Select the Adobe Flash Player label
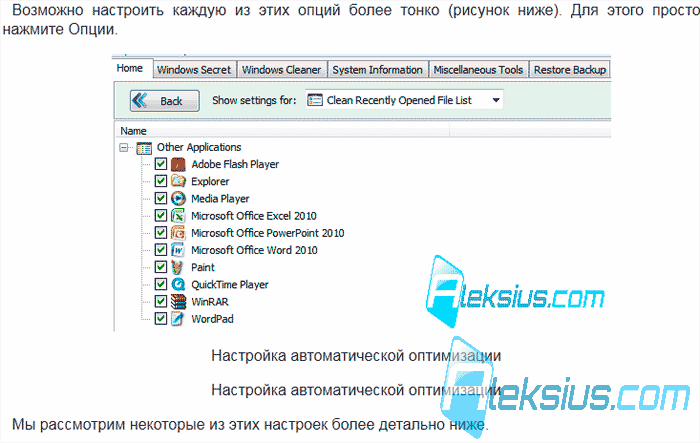Image resolution: width=700 pixels, height=443 pixels. click(235, 164)
